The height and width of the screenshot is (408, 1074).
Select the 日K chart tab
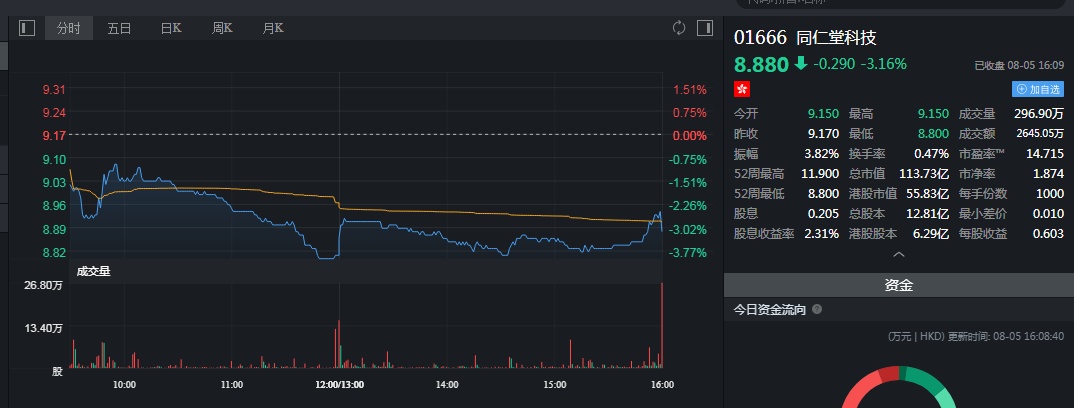(x=171, y=28)
